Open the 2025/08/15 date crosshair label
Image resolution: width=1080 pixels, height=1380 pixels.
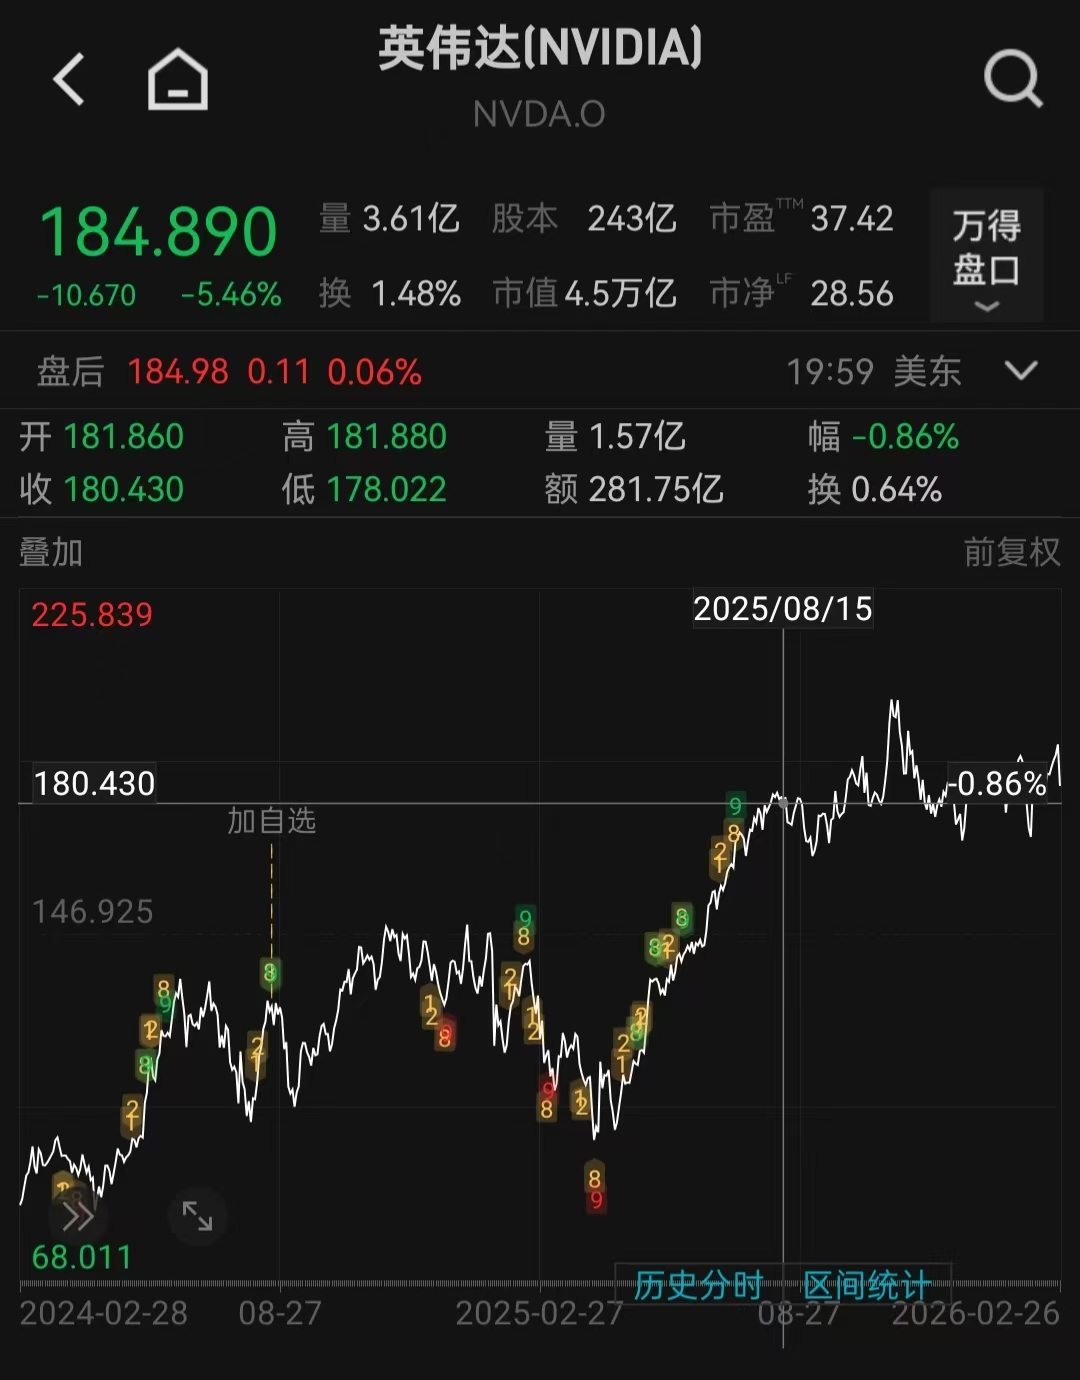coord(783,608)
